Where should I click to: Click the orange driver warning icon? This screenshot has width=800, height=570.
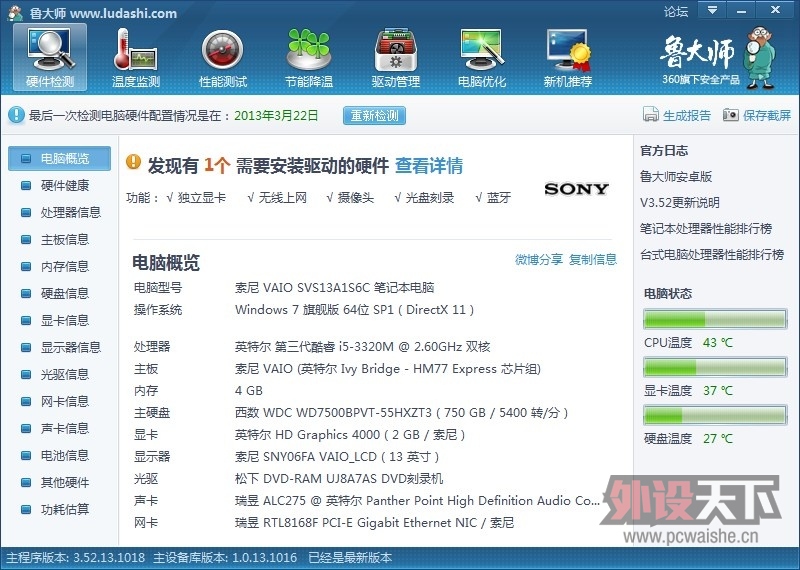[x=133, y=162]
